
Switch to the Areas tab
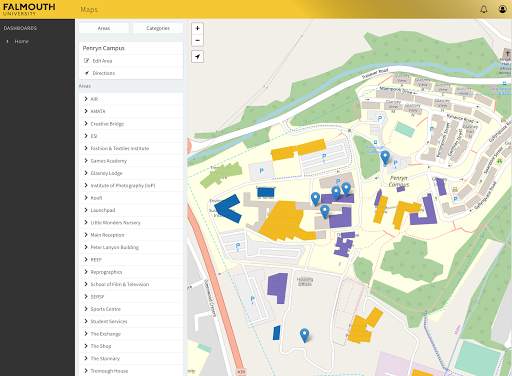104,28
